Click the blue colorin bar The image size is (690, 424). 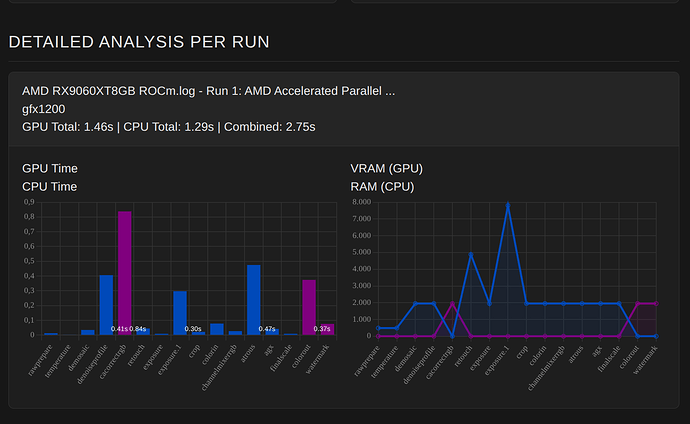217,329
